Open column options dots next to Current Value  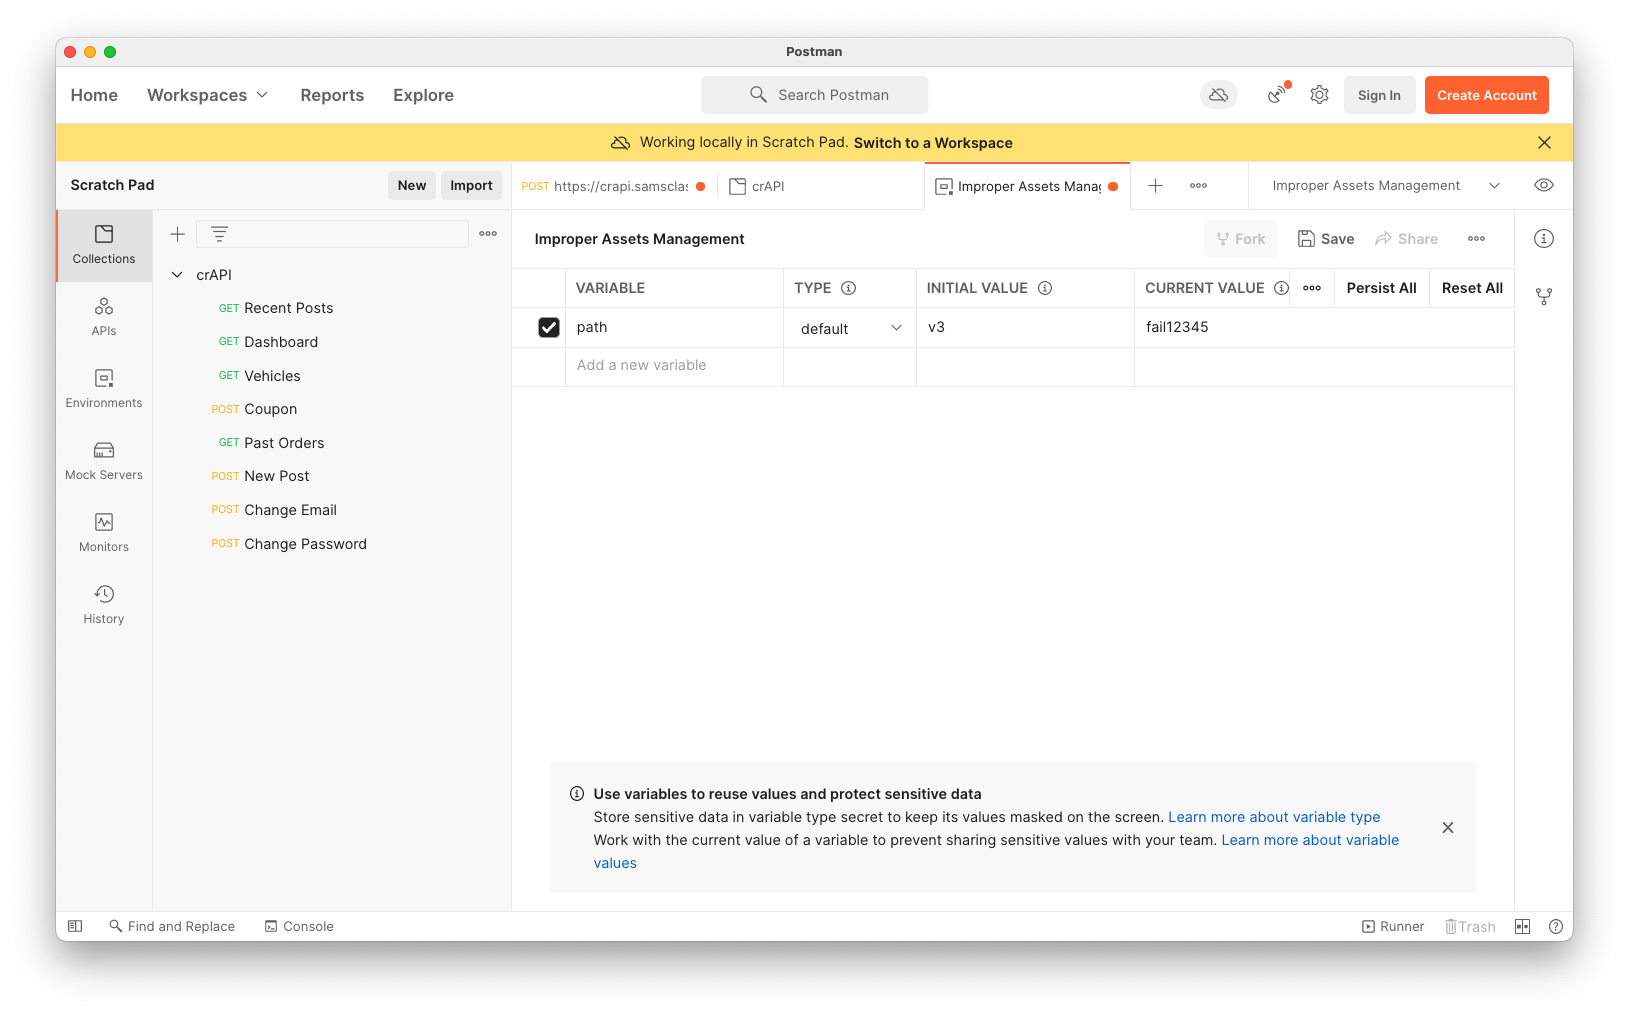(1312, 288)
